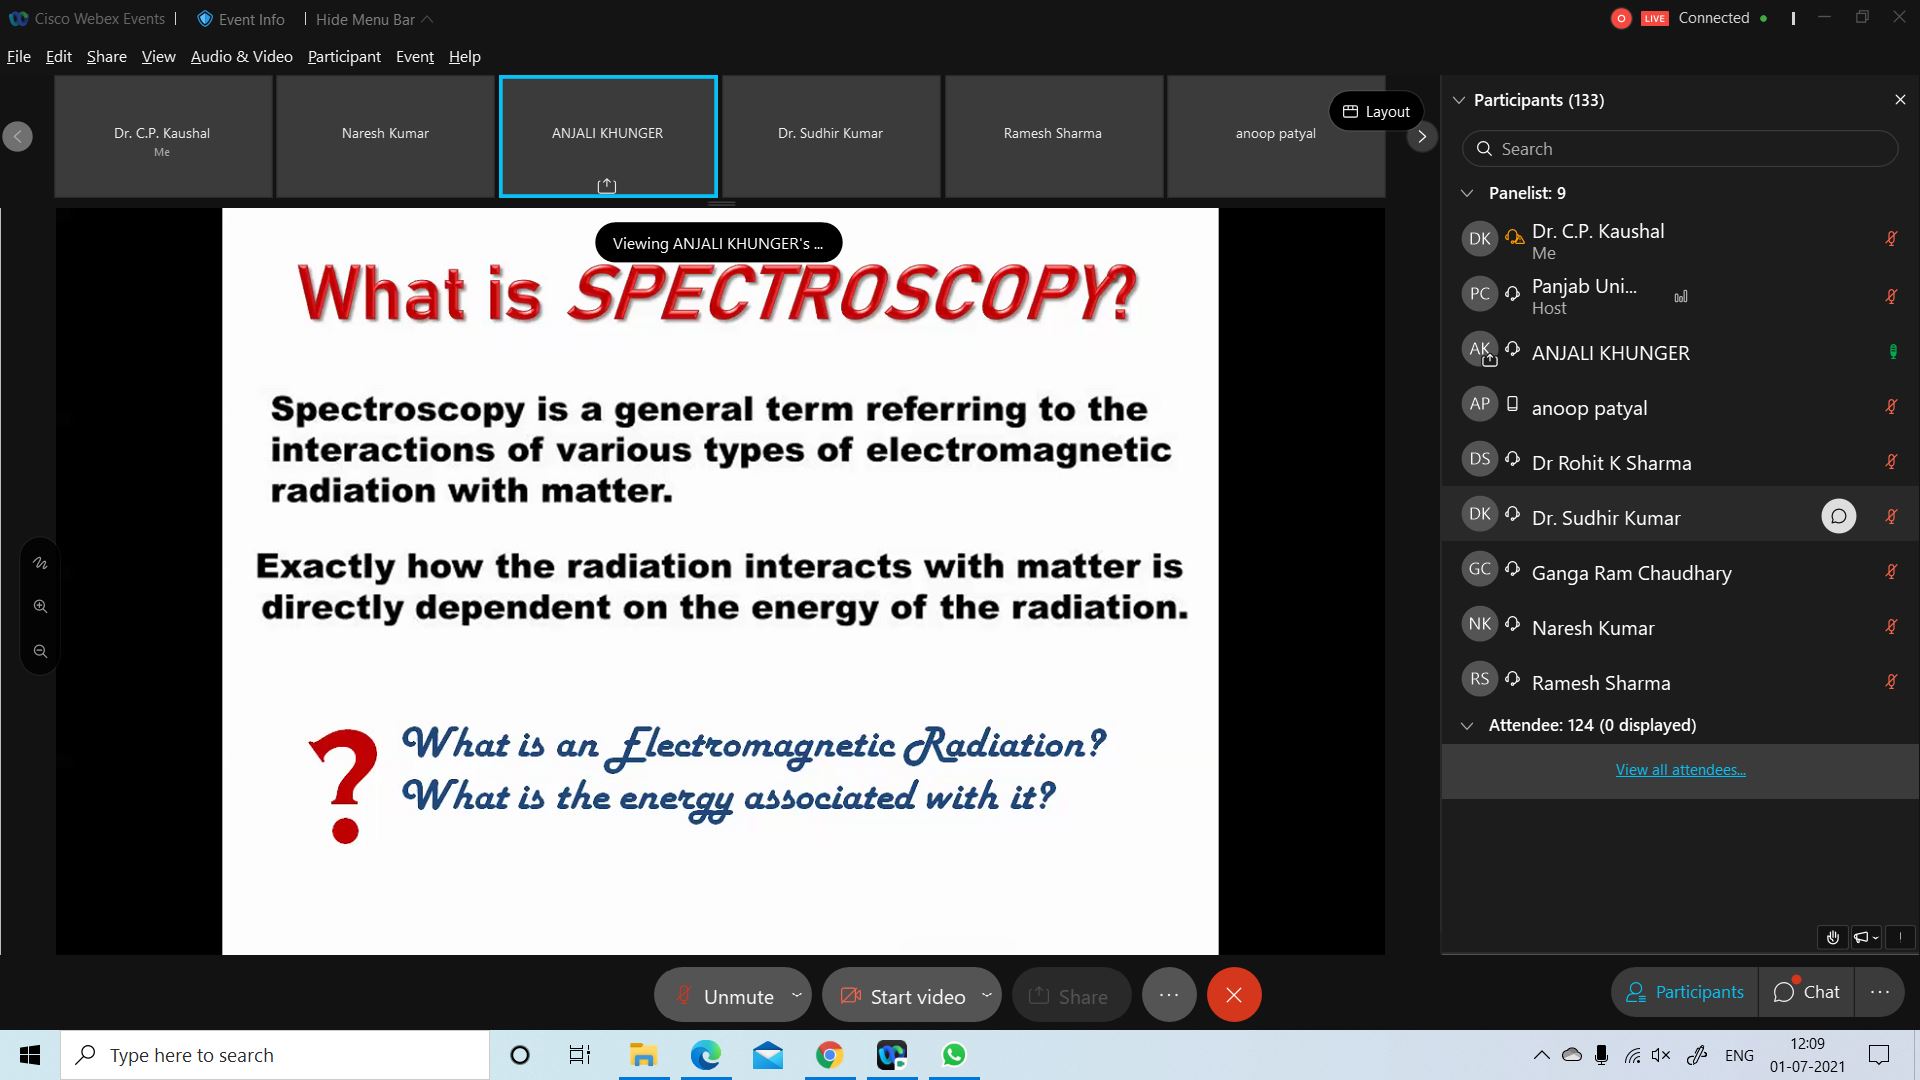
Task: Show previous video thumbnails with left arrow
Action: [x=17, y=136]
